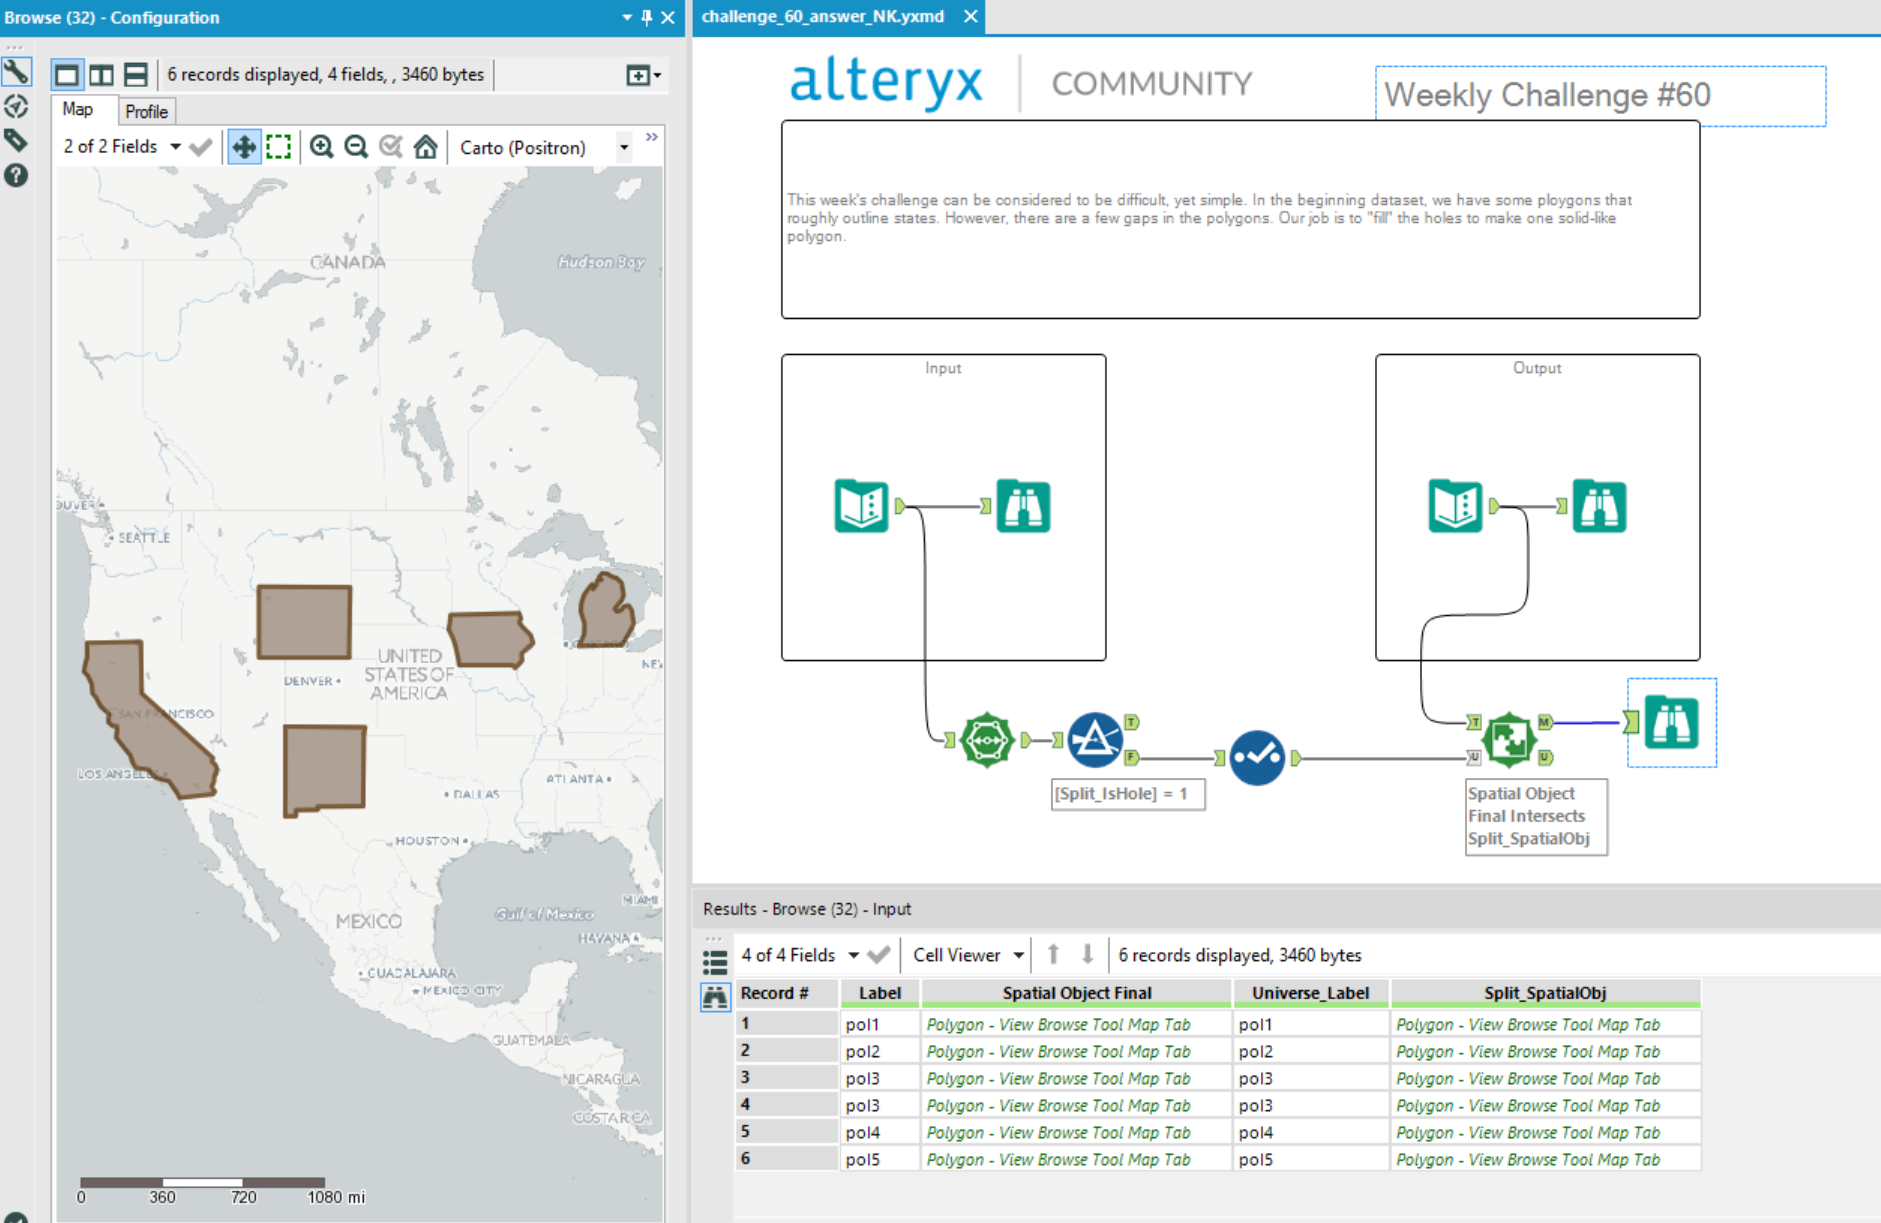Click the Zoom In magnifier on the map toolbar
This screenshot has height=1223, width=1881.
tap(322, 146)
